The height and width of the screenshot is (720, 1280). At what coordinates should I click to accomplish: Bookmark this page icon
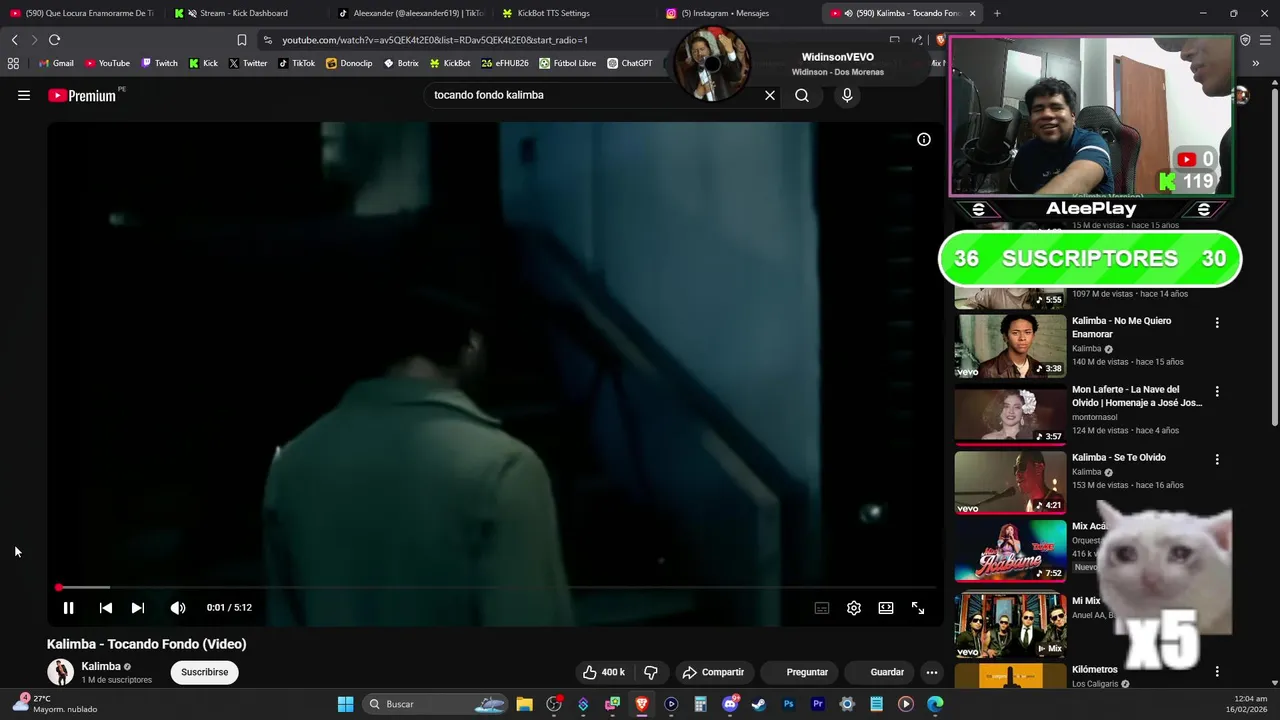241,40
